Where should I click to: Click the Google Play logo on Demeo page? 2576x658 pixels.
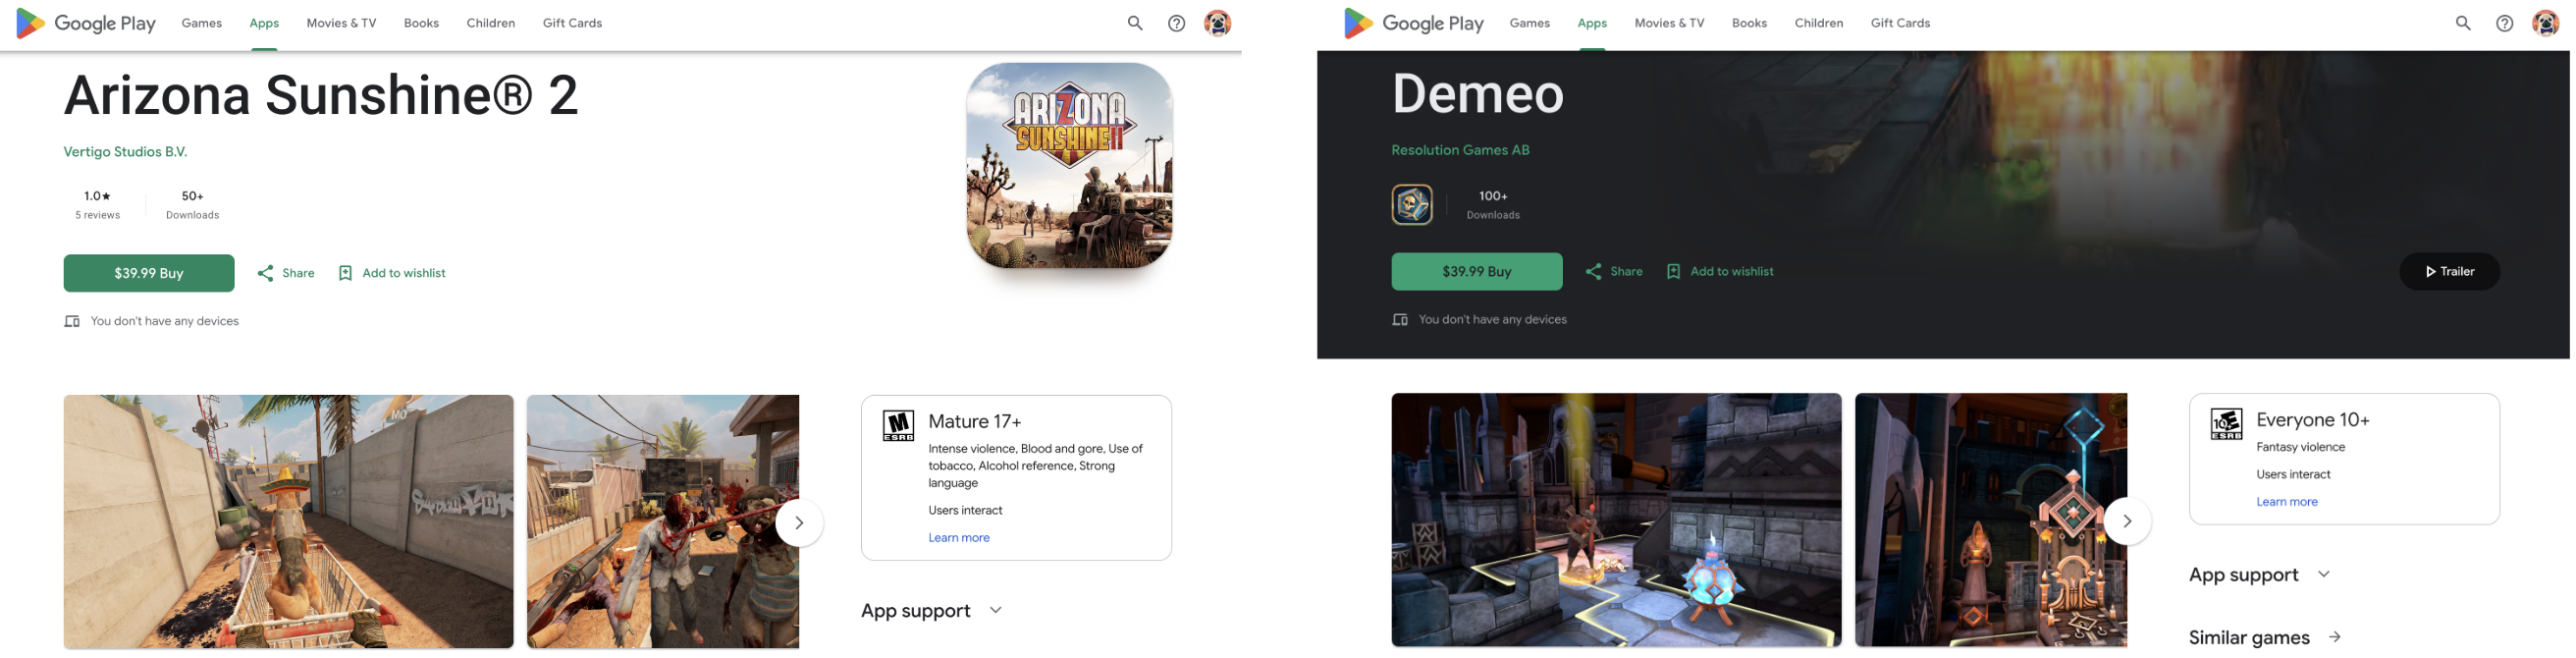tap(1414, 23)
